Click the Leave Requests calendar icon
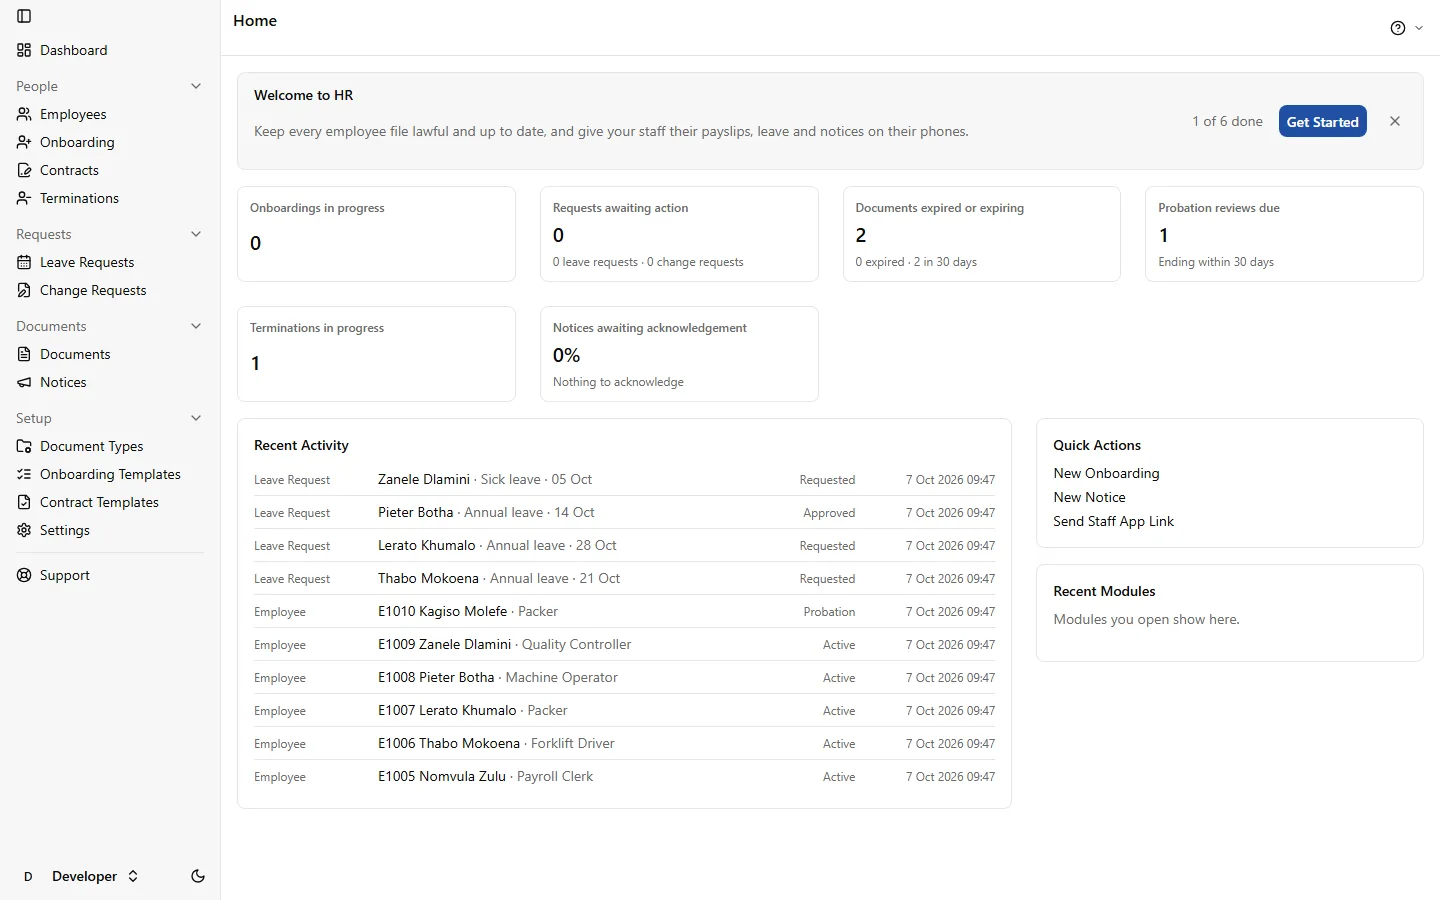1440x900 pixels. point(24,262)
